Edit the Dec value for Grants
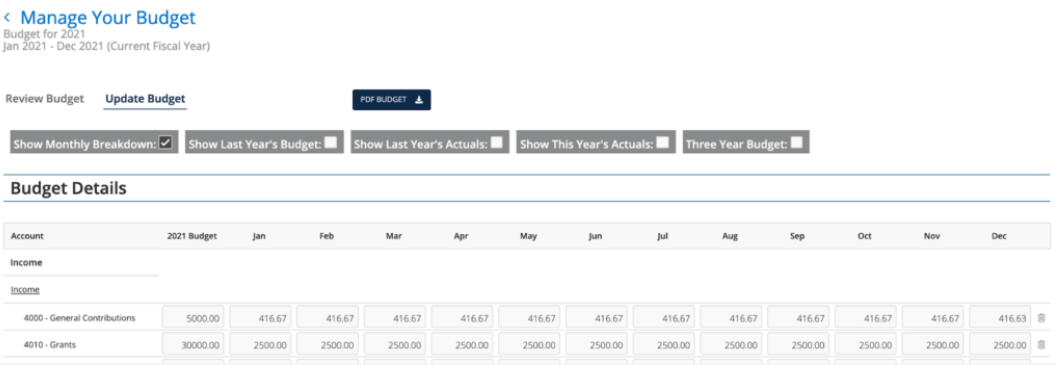Image resolution: width=1056 pixels, height=365 pixels. (1000, 345)
